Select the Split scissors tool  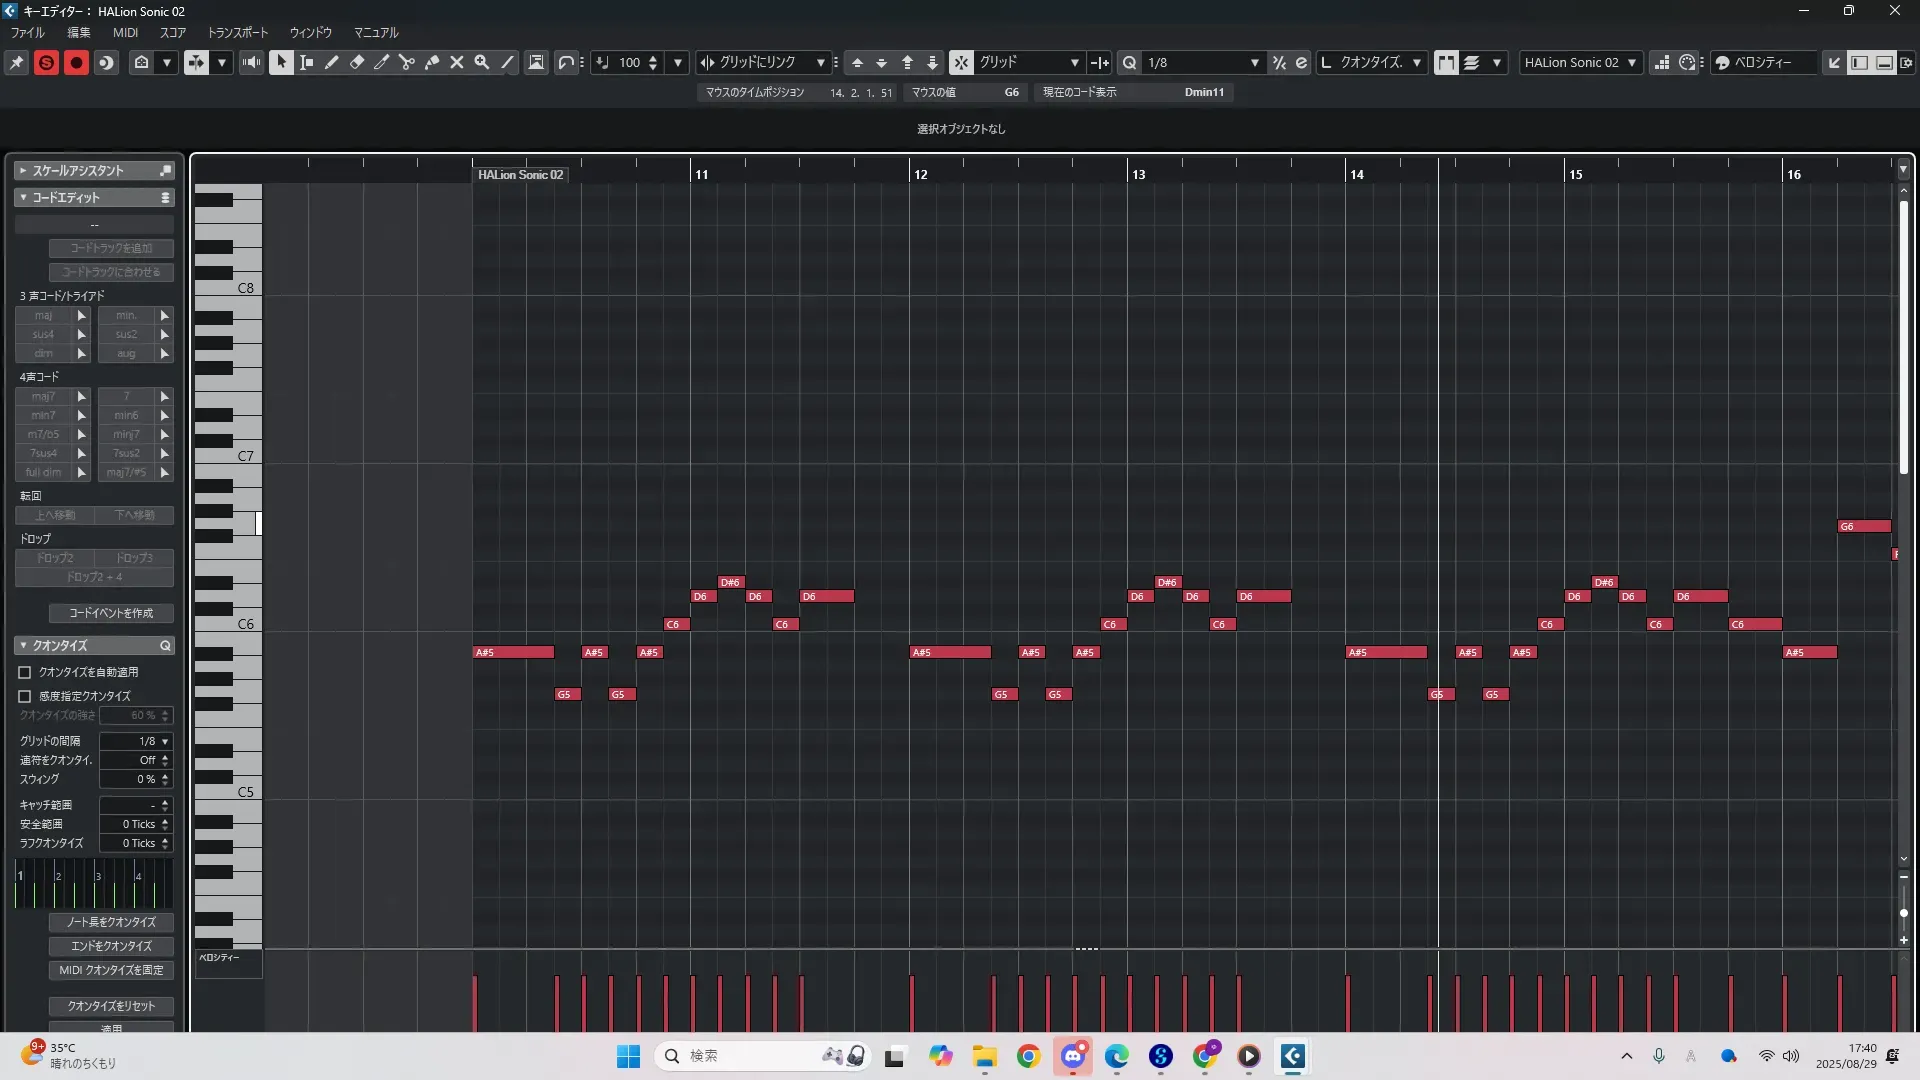(406, 62)
